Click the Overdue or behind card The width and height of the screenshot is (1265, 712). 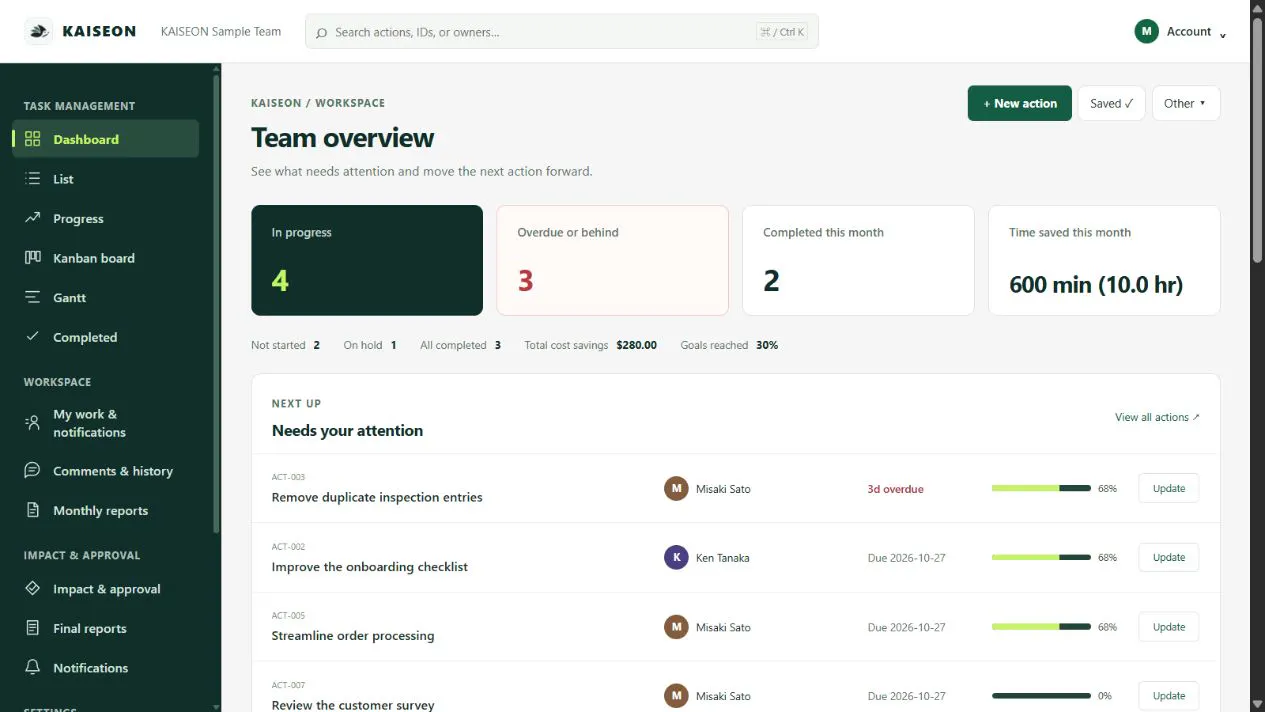click(x=612, y=261)
